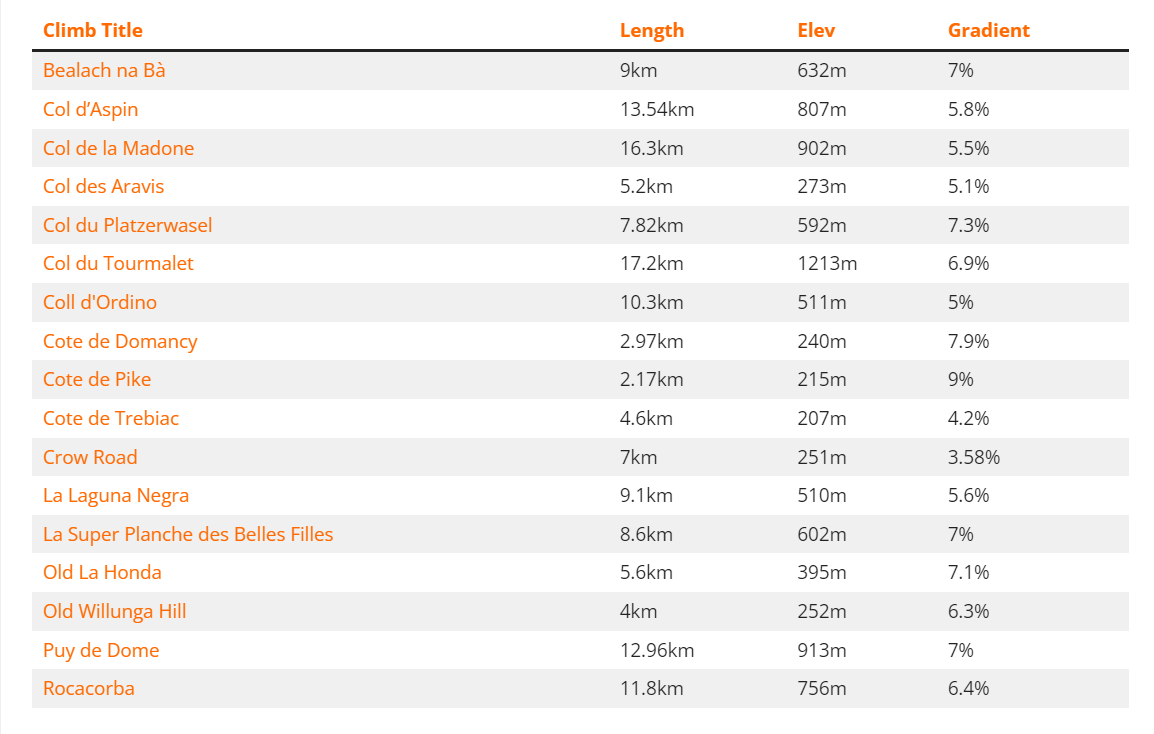Select the Col des Aravis link
The width and height of the screenshot is (1154, 734).
click(103, 187)
